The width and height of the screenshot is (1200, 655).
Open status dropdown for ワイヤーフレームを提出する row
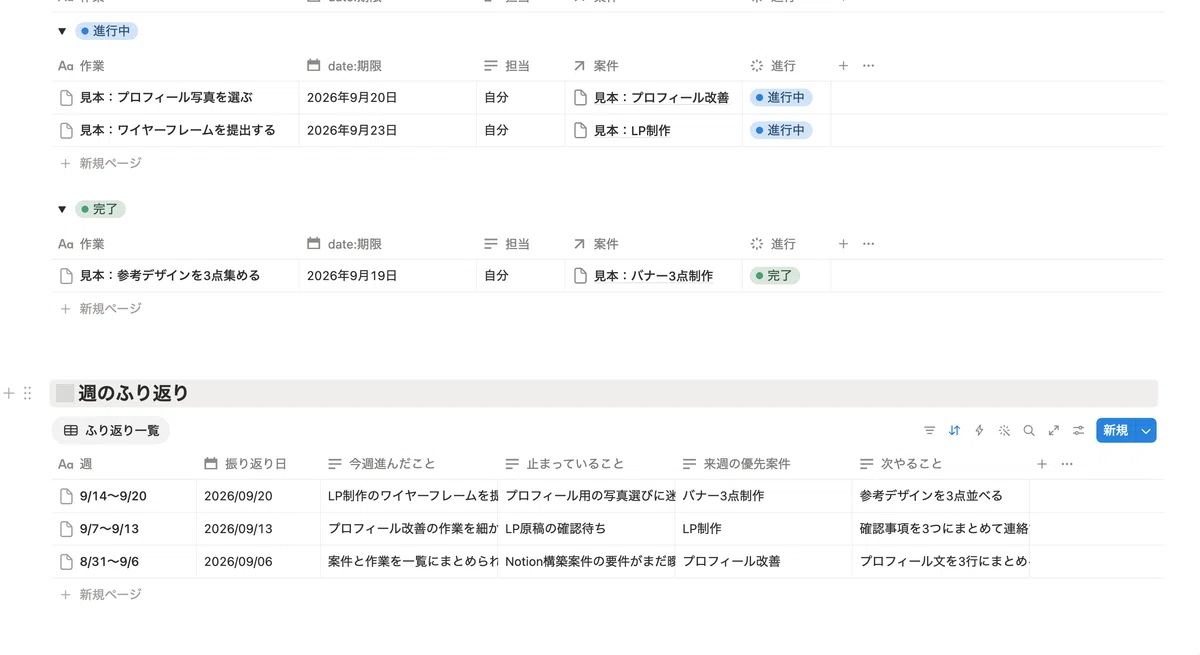click(781, 130)
